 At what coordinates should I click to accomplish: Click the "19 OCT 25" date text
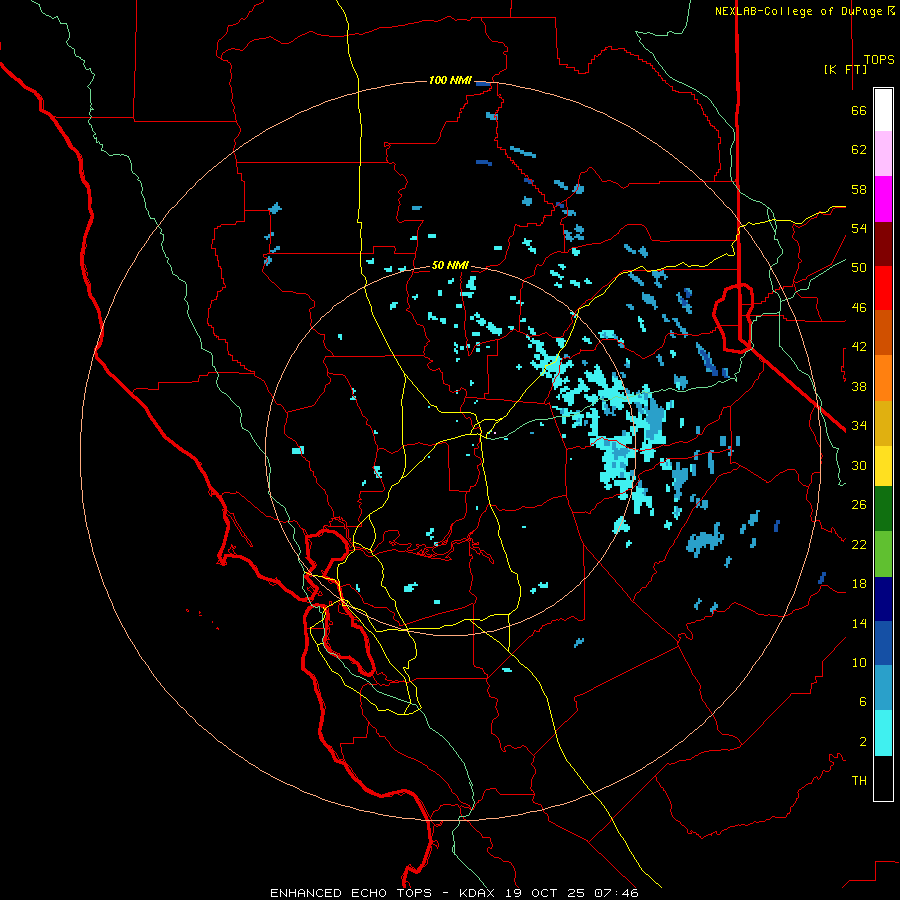tap(545, 893)
